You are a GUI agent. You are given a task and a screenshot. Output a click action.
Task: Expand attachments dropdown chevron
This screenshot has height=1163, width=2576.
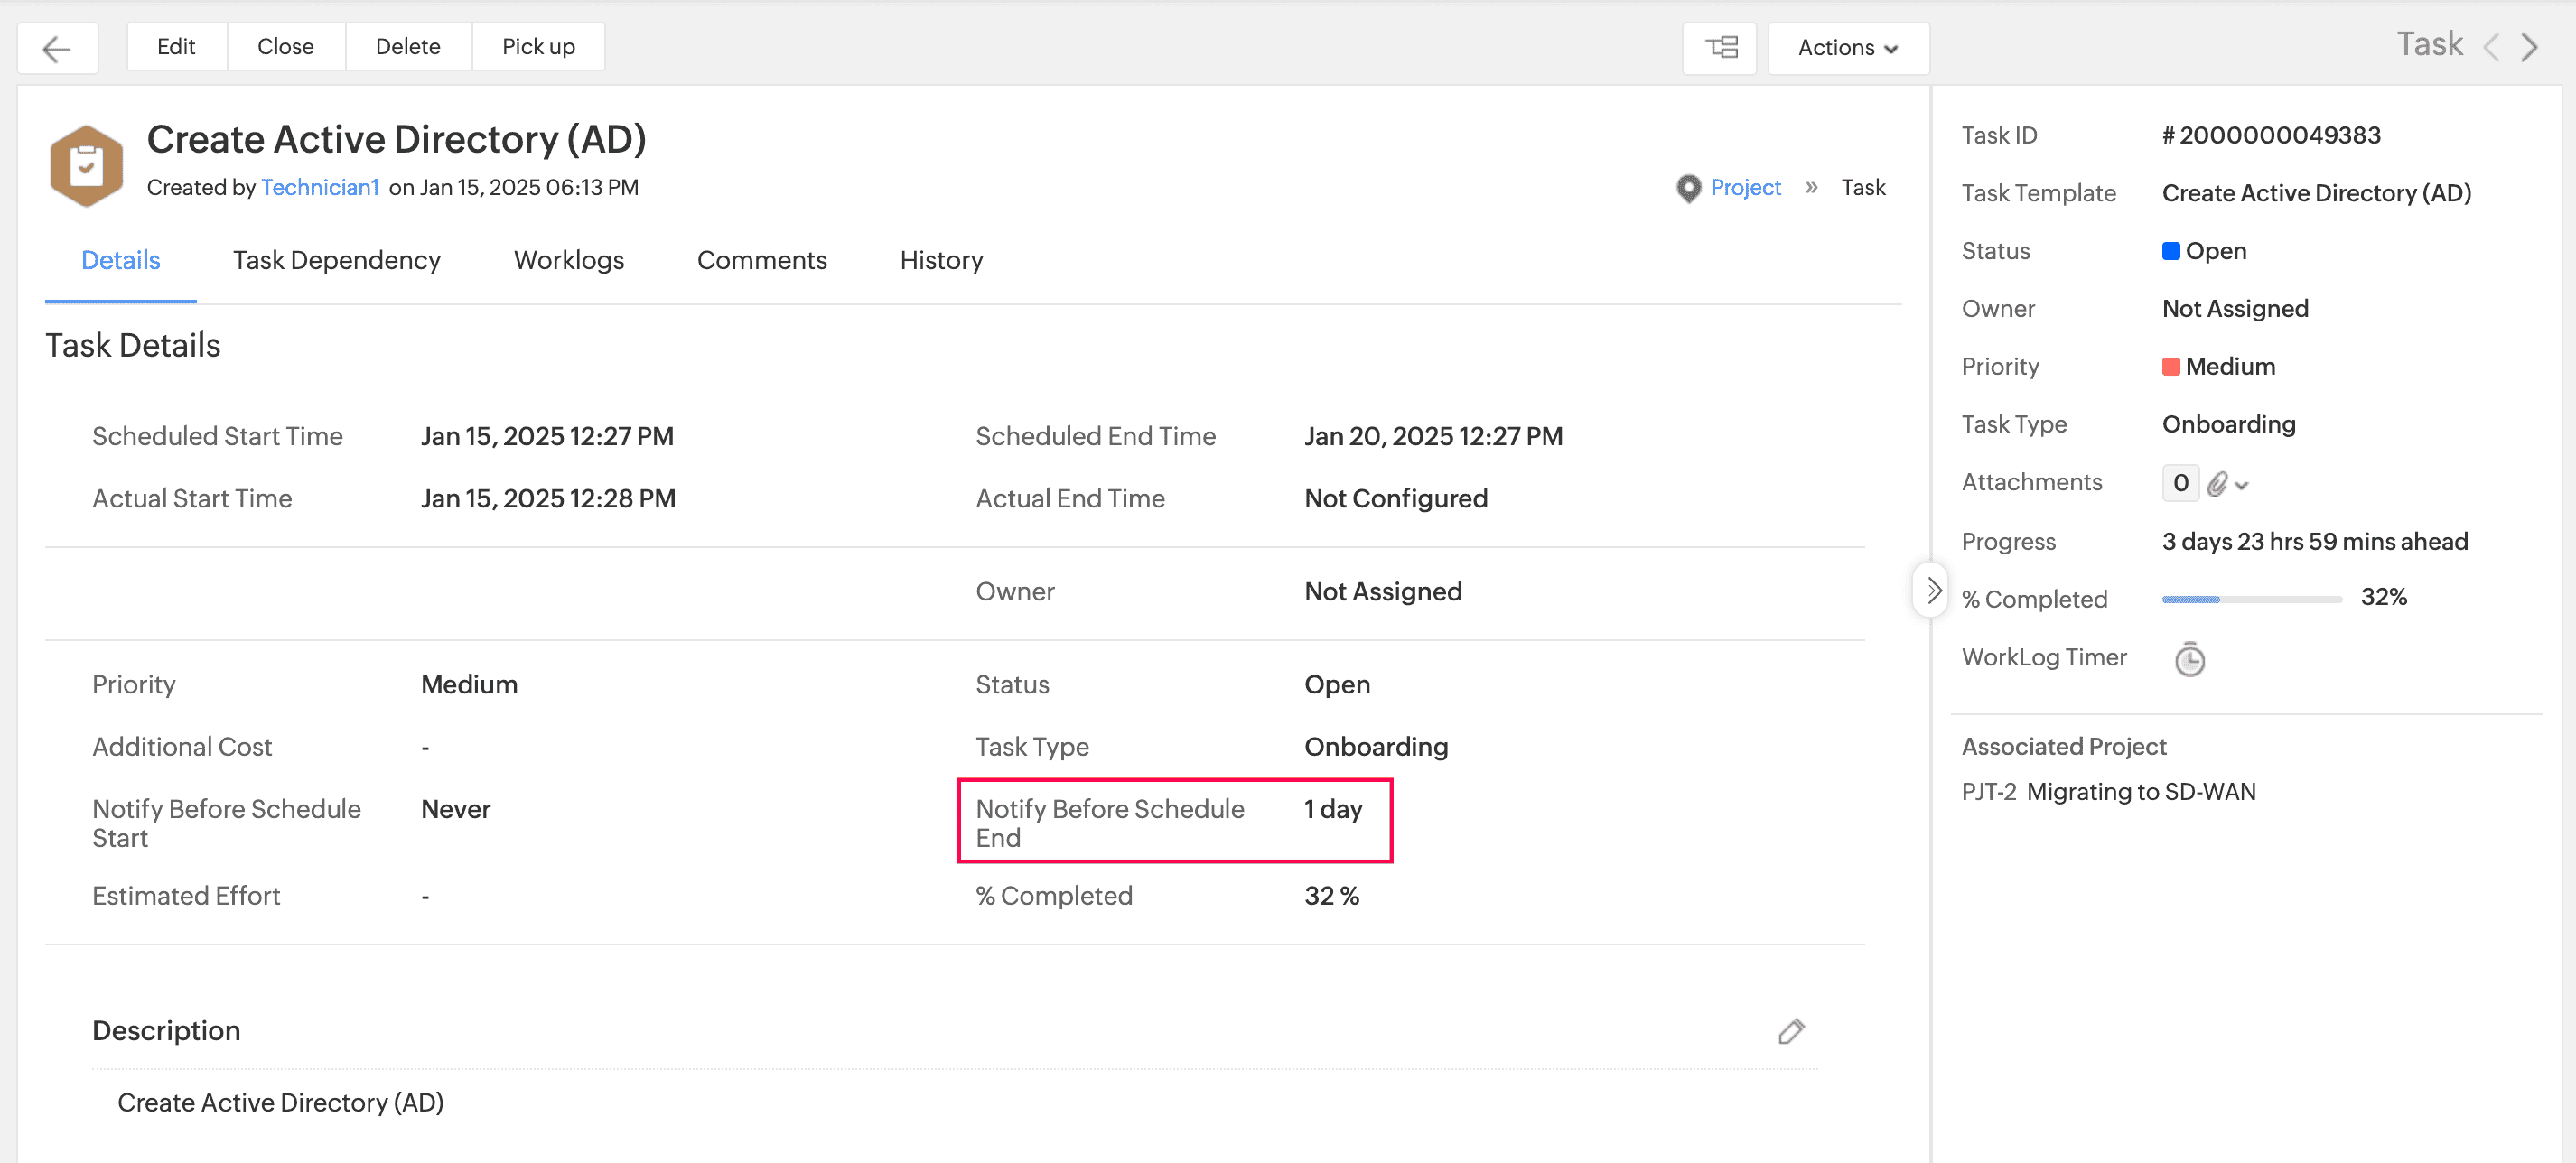2242,486
